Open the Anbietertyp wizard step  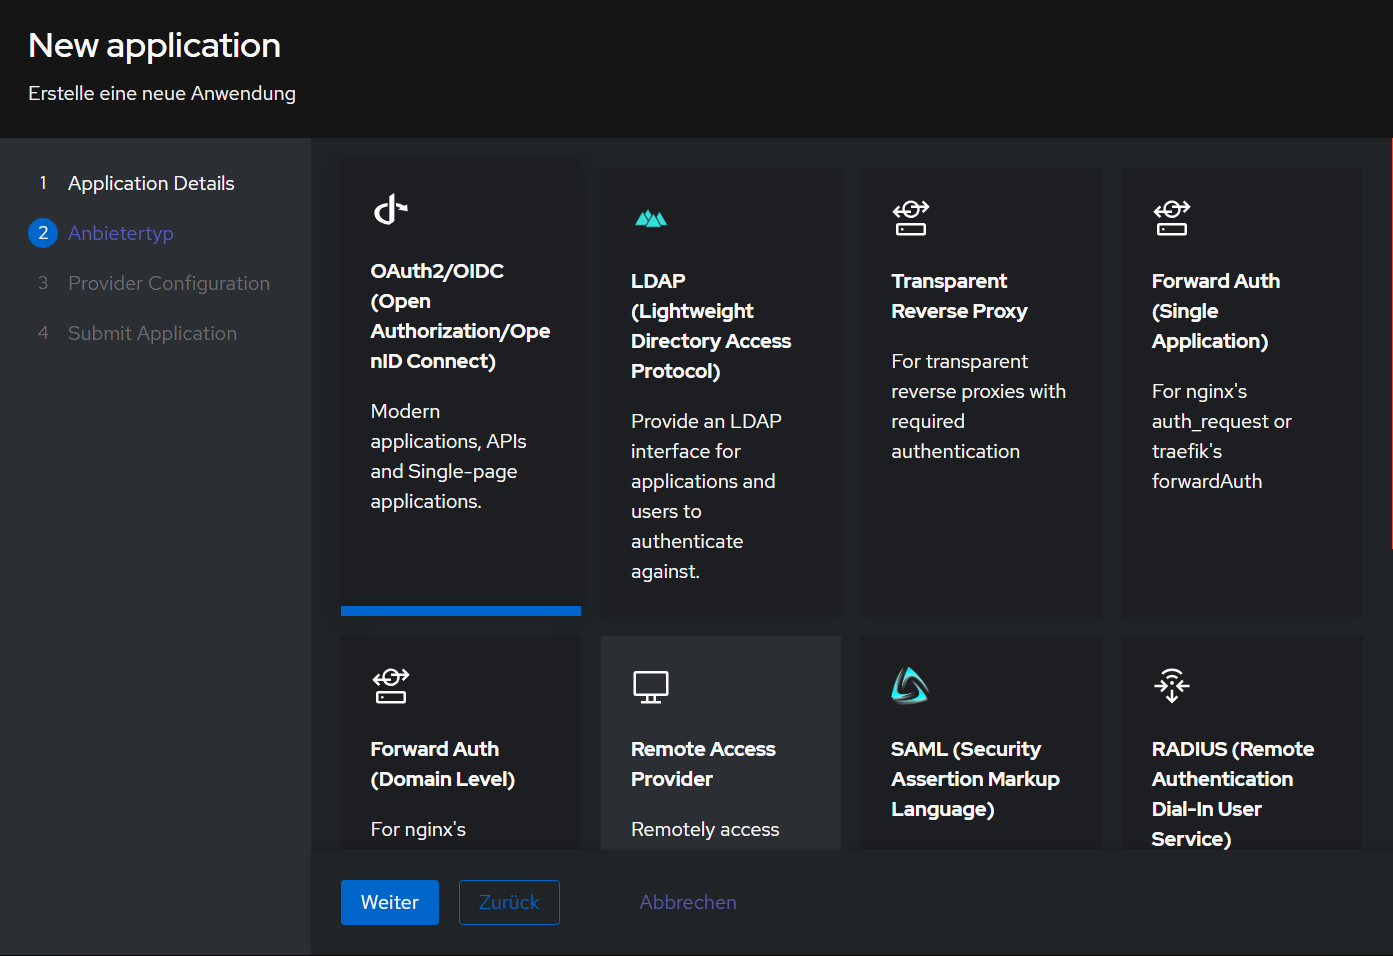[121, 233]
